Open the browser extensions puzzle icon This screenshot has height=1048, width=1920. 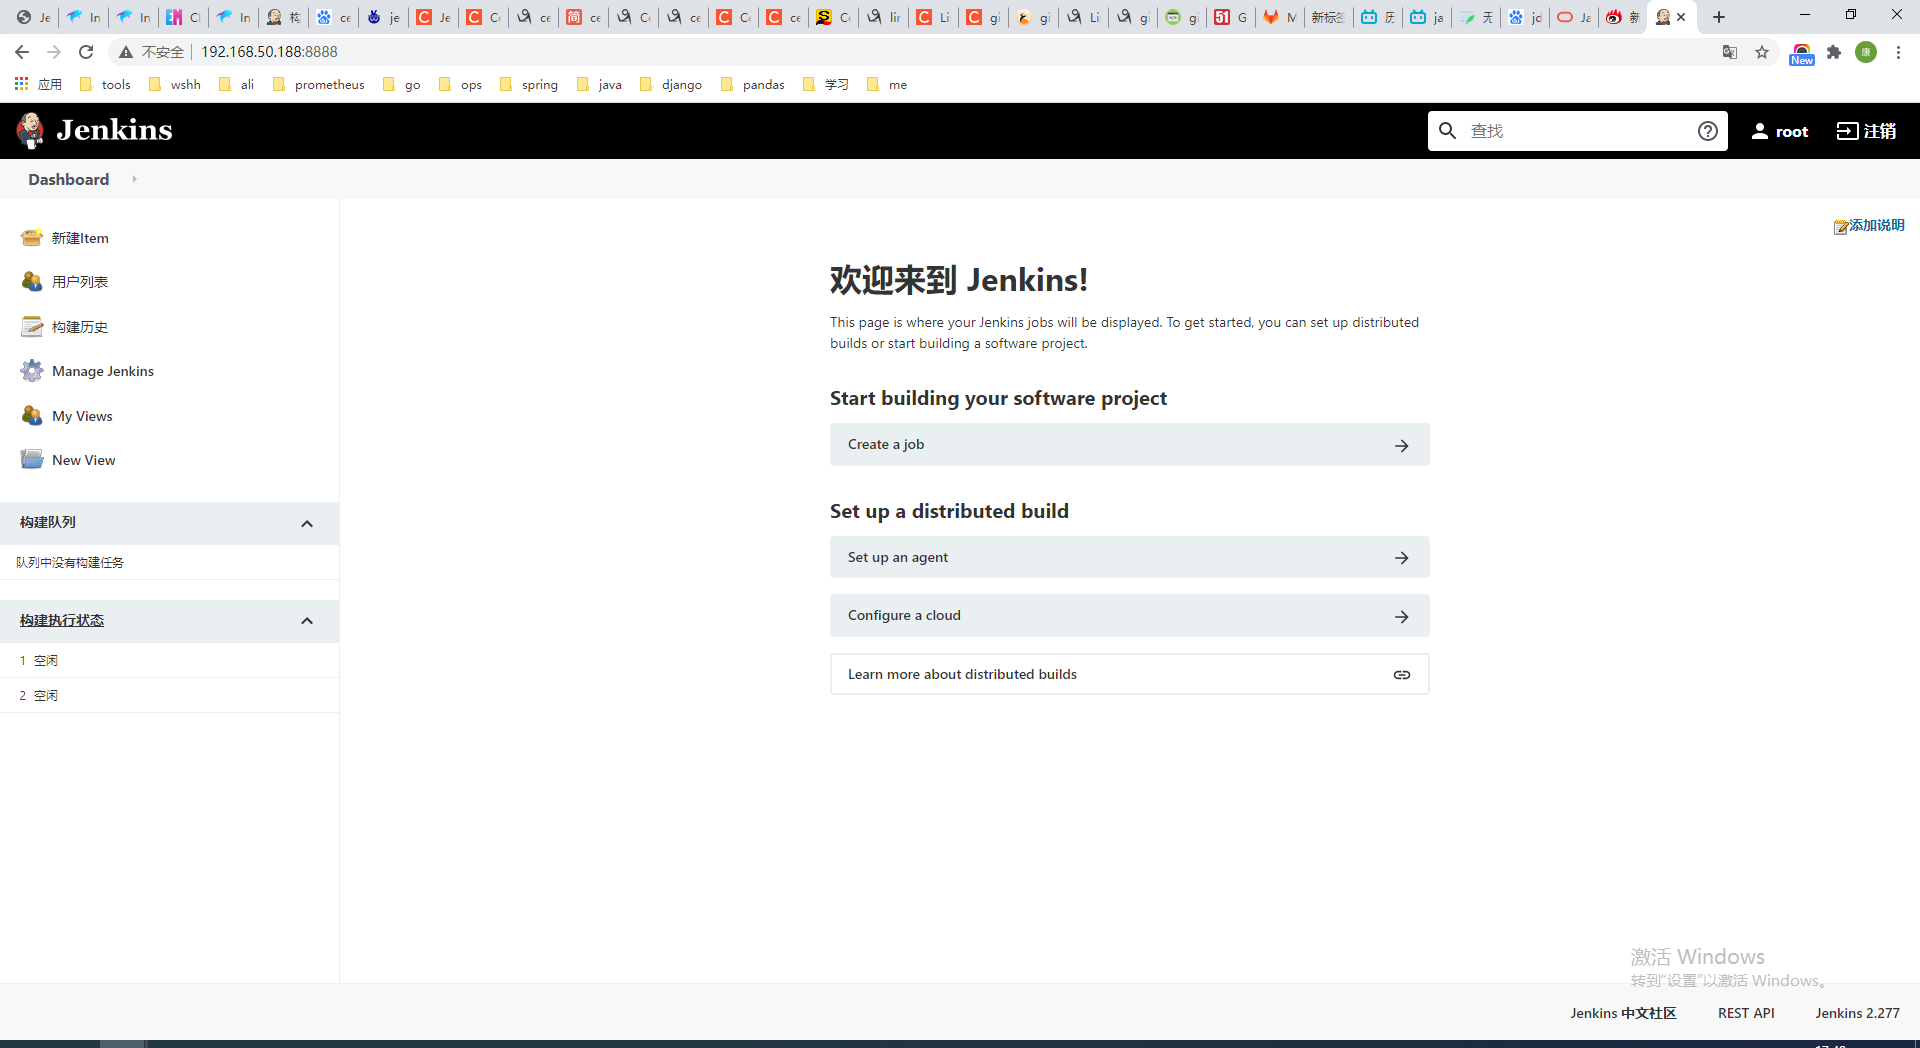(1834, 52)
